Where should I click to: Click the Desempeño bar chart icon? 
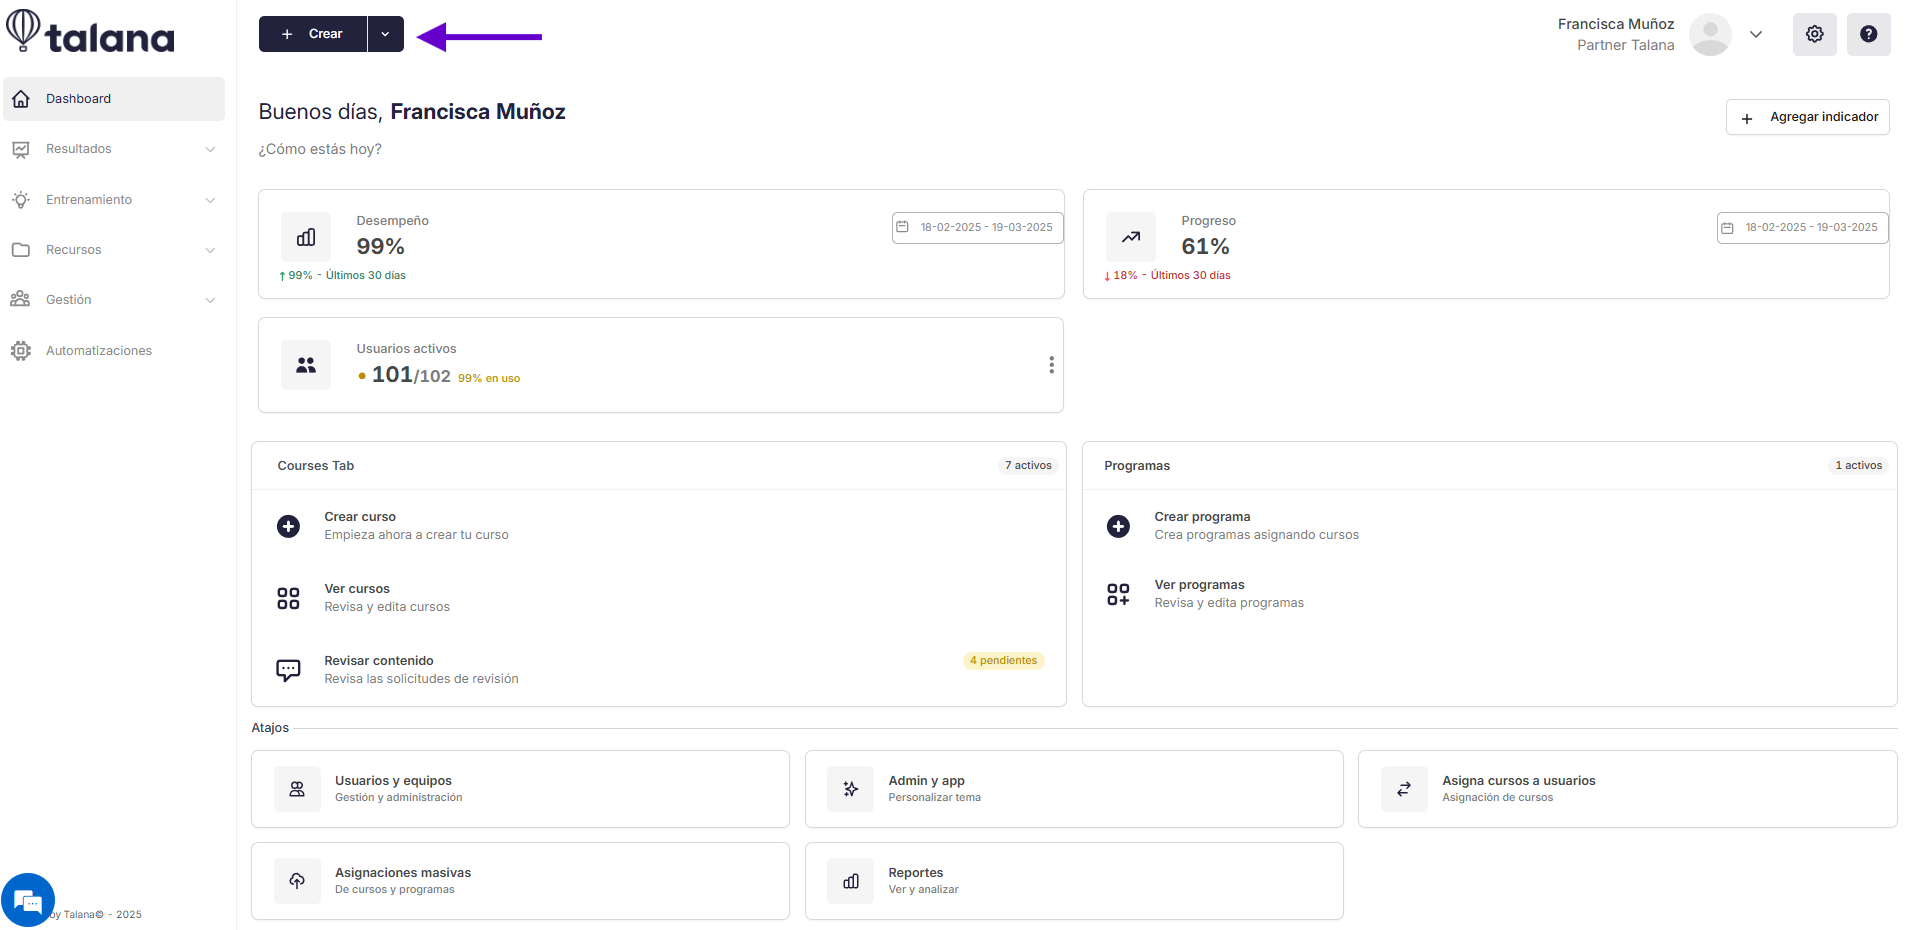pyautogui.click(x=306, y=237)
